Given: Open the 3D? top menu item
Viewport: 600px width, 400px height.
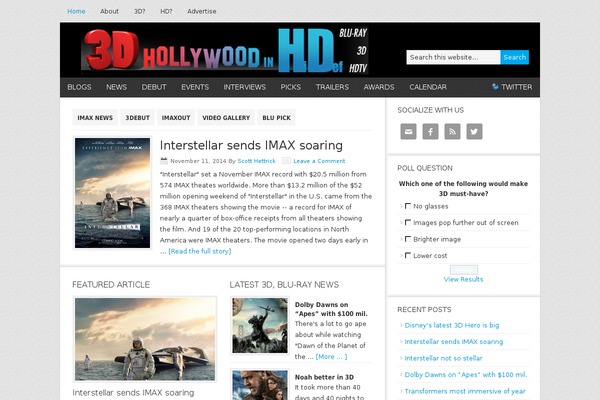Looking at the screenshot, I should (x=139, y=11).
